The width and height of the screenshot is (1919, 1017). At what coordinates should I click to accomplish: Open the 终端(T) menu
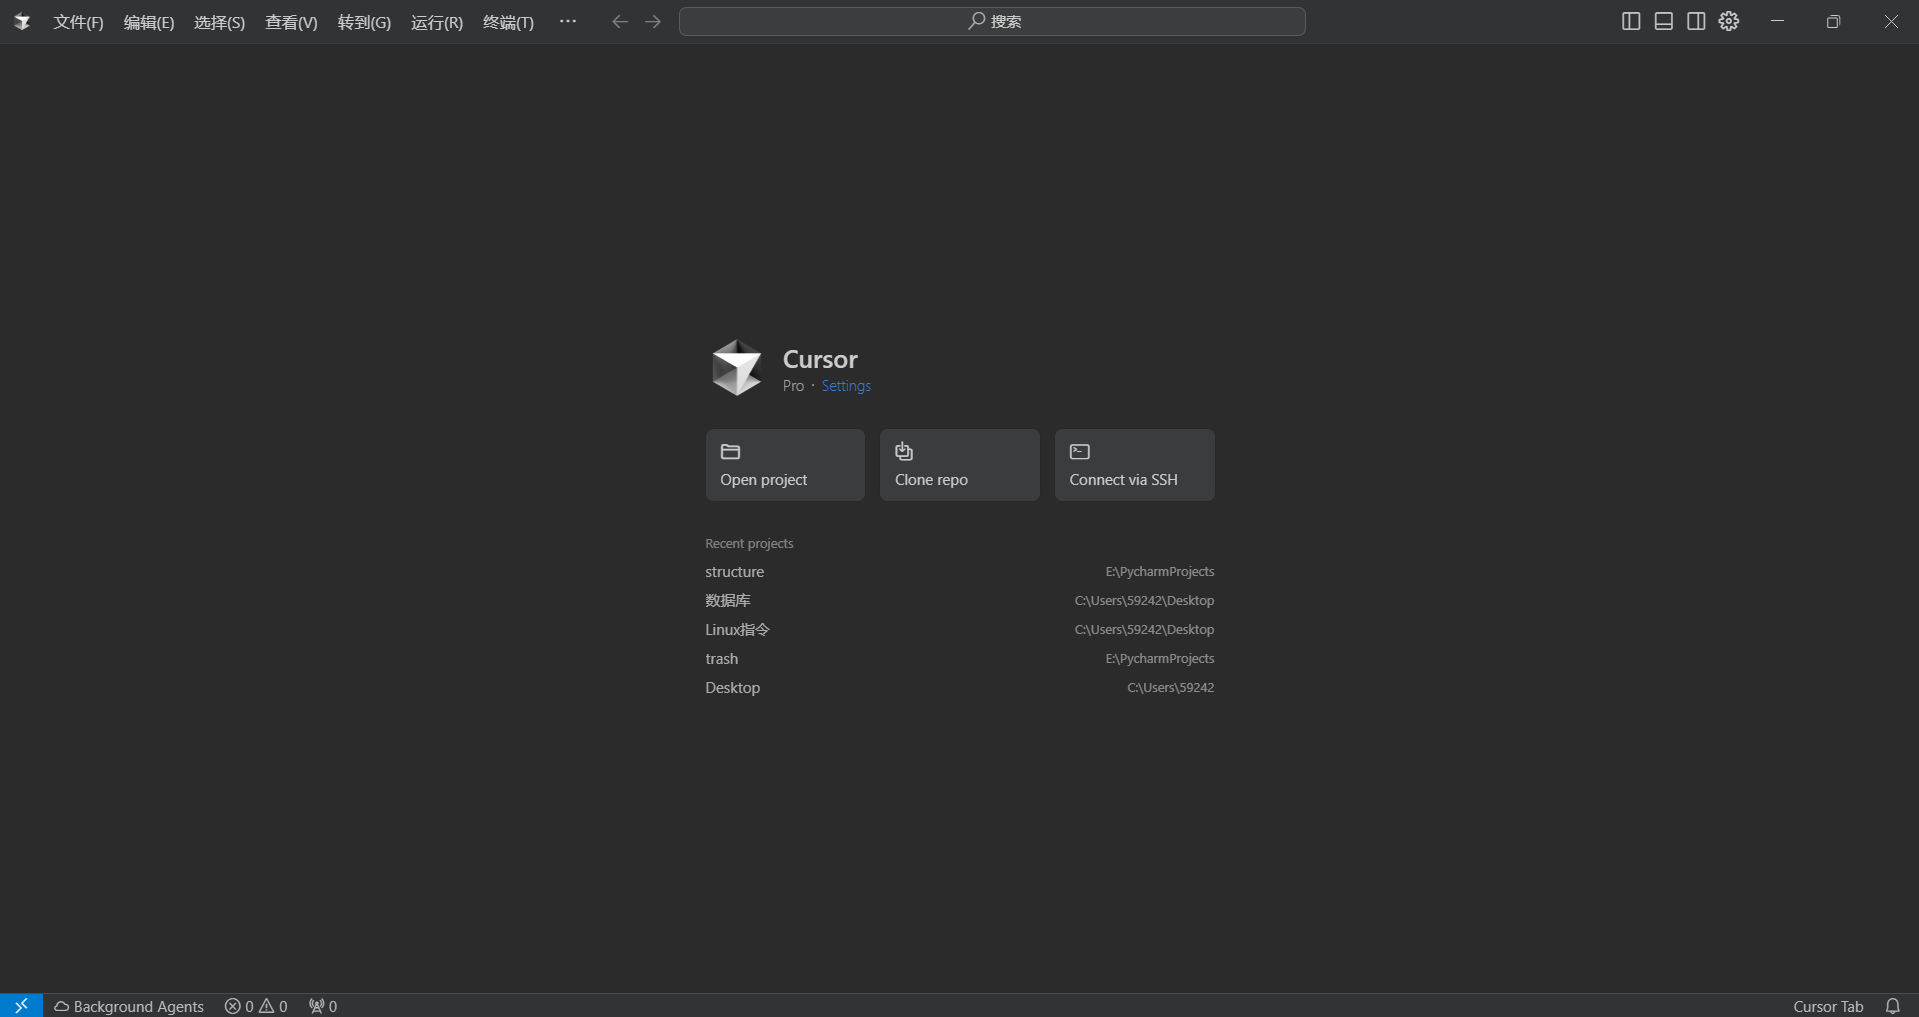[x=508, y=22]
